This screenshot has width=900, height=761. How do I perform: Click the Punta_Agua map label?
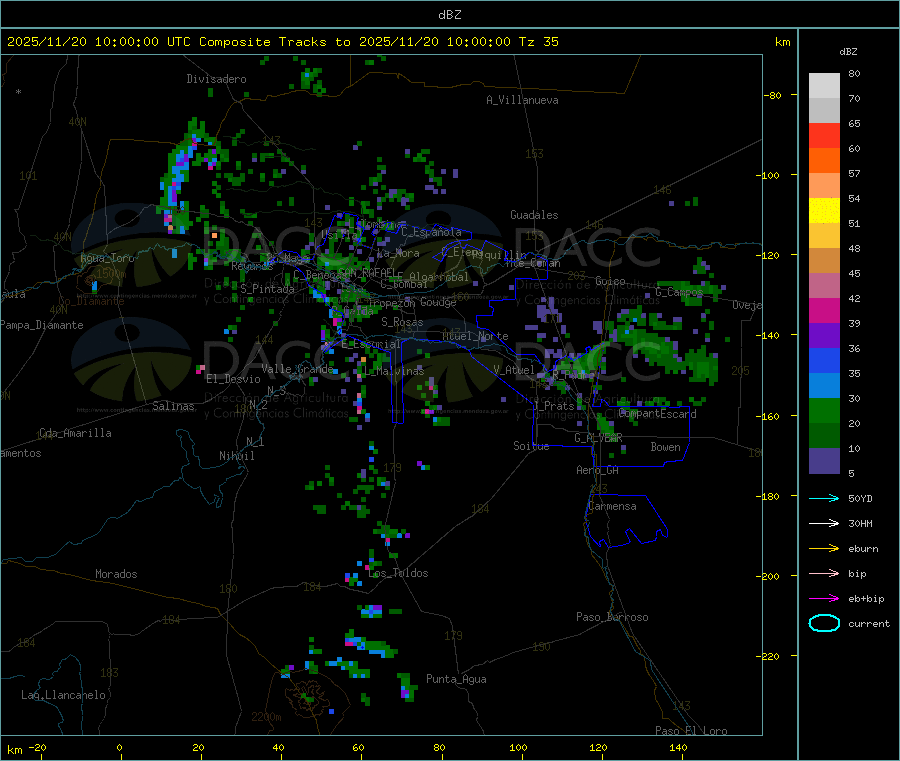(x=456, y=679)
